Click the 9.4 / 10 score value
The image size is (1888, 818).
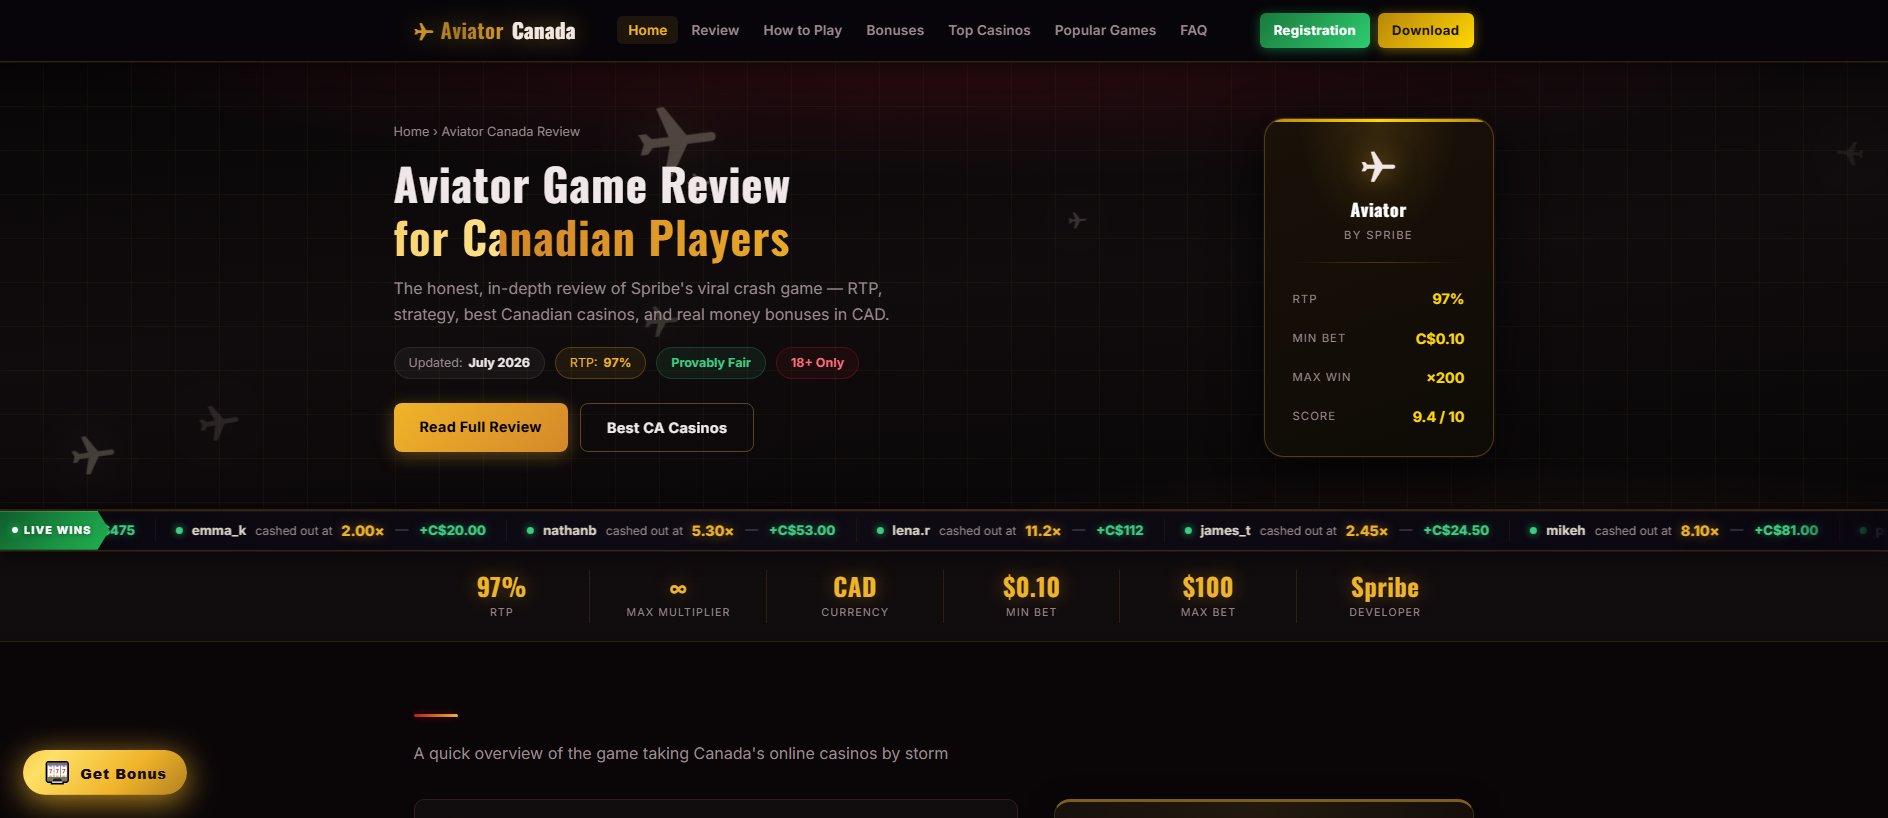(x=1438, y=417)
